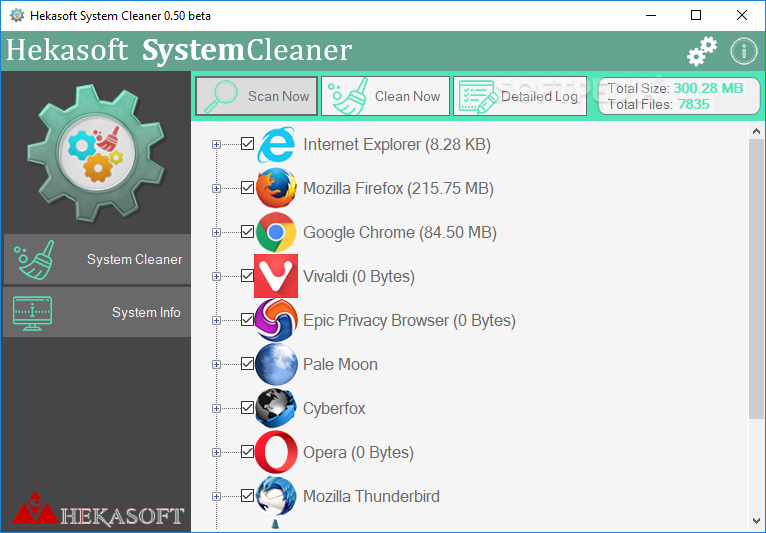Toggle the Mozilla Thunderbird checkbox
This screenshot has width=766, height=533.
click(x=248, y=495)
